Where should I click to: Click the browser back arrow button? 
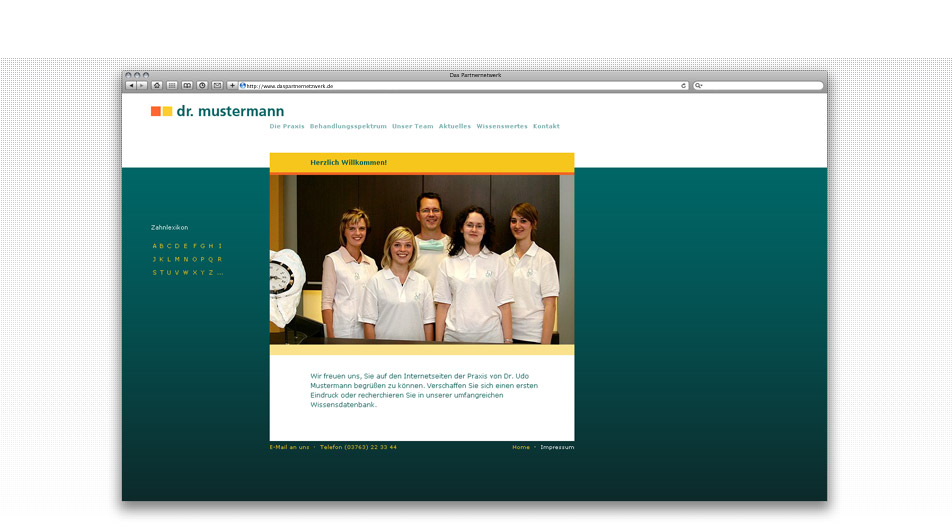coord(131,86)
